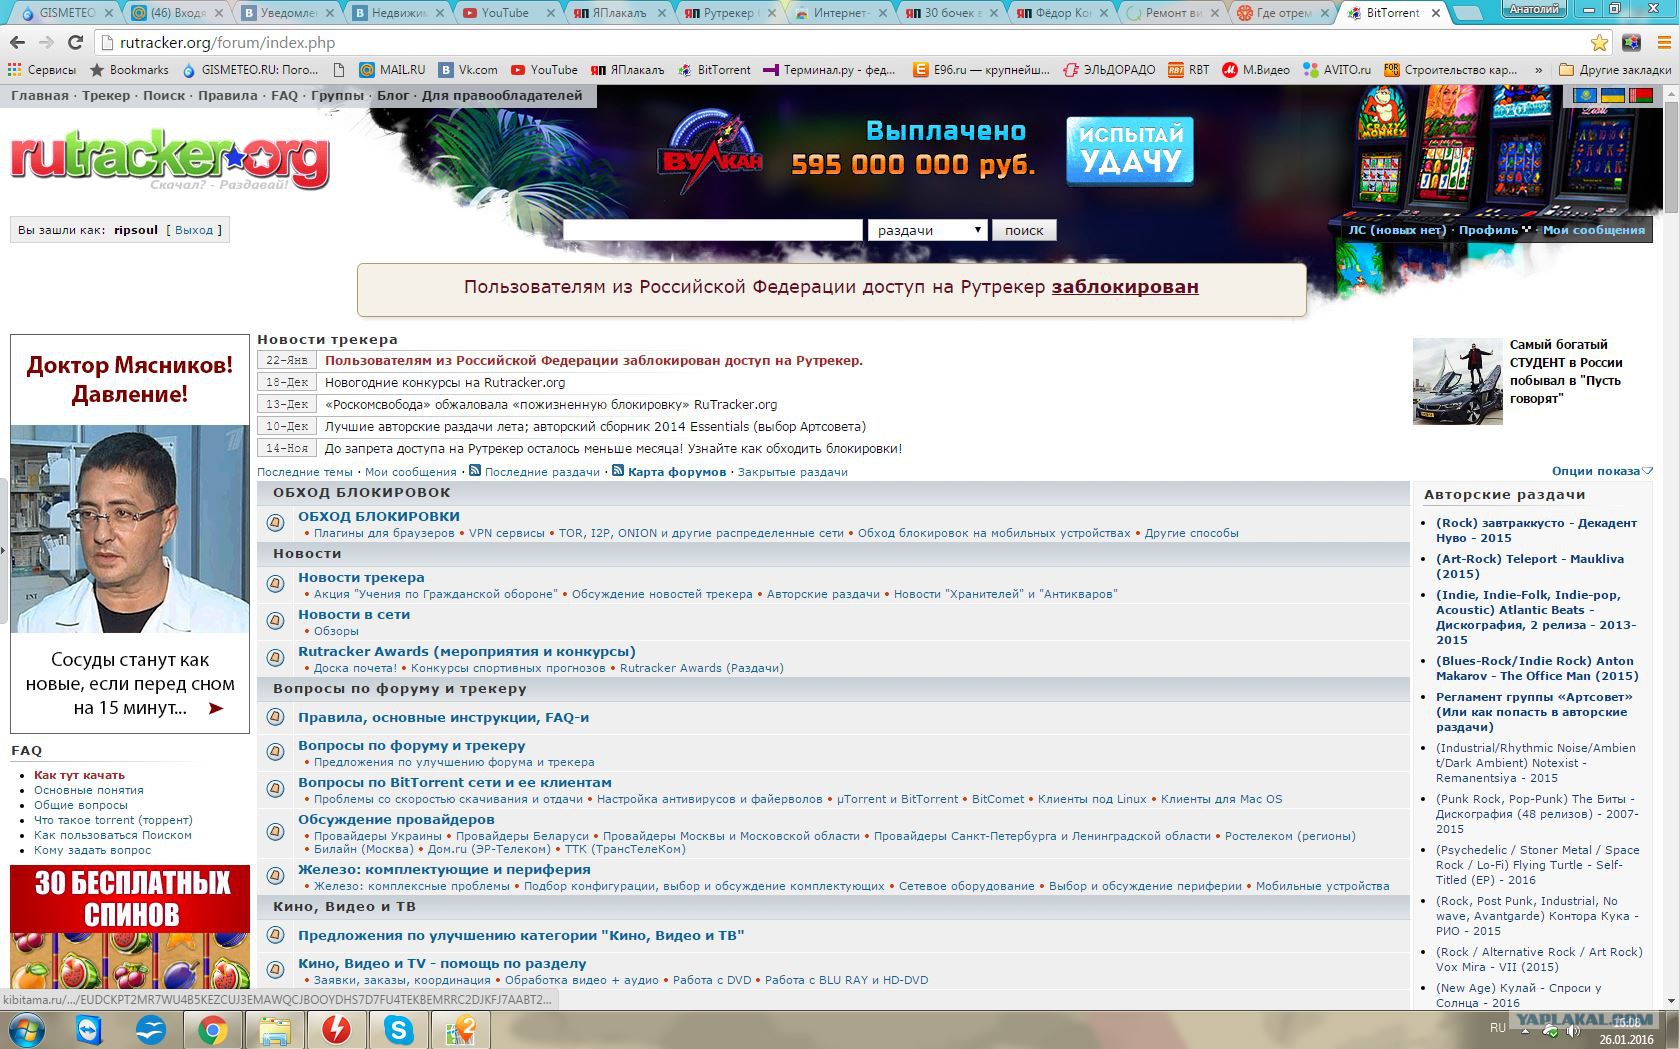Open TeamViewer from the taskbar
The width and height of the screenshot is (1679, 1049).
88,1029
